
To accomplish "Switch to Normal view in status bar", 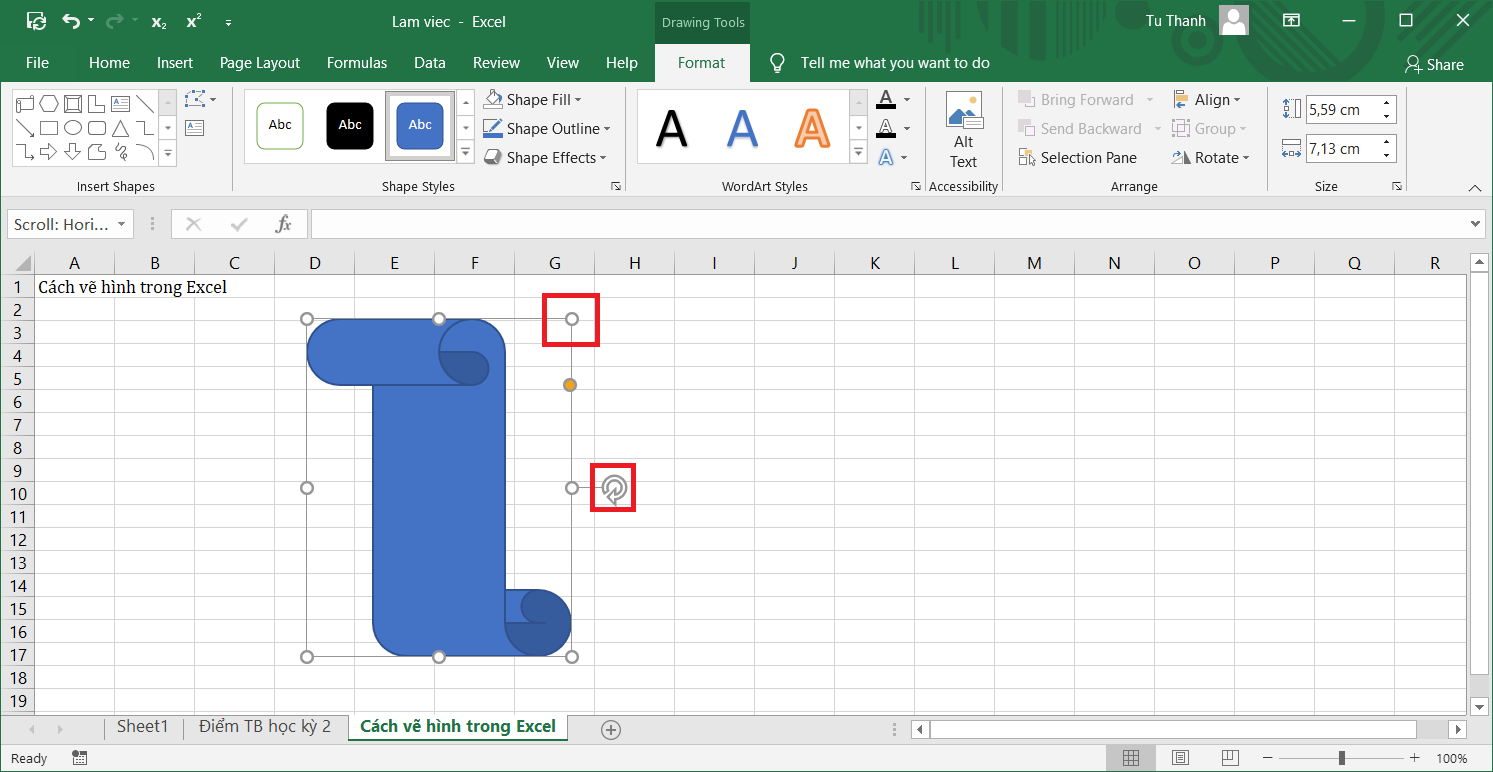I will pyautogui.click(x=1131, y=758).
